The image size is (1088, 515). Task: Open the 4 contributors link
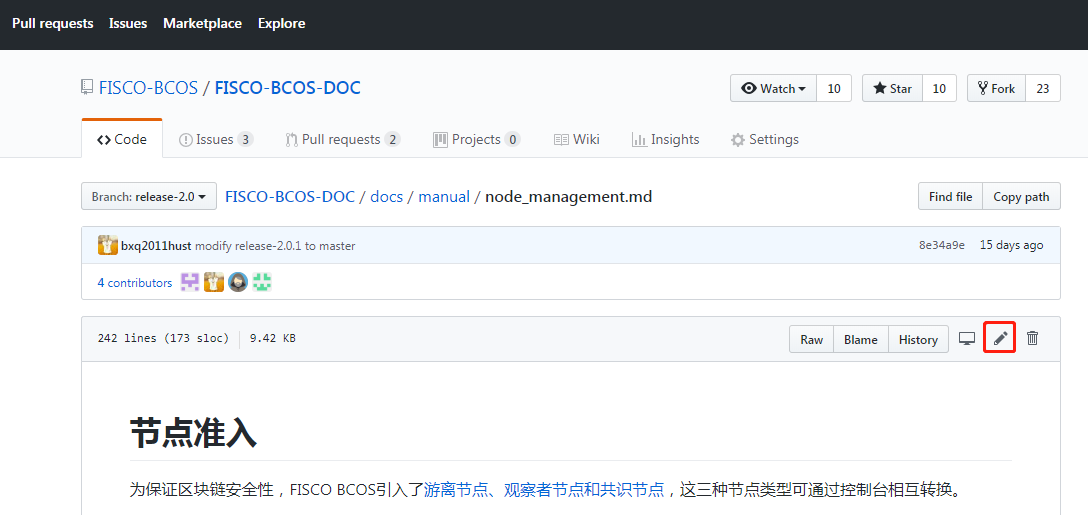click(135, 283)
